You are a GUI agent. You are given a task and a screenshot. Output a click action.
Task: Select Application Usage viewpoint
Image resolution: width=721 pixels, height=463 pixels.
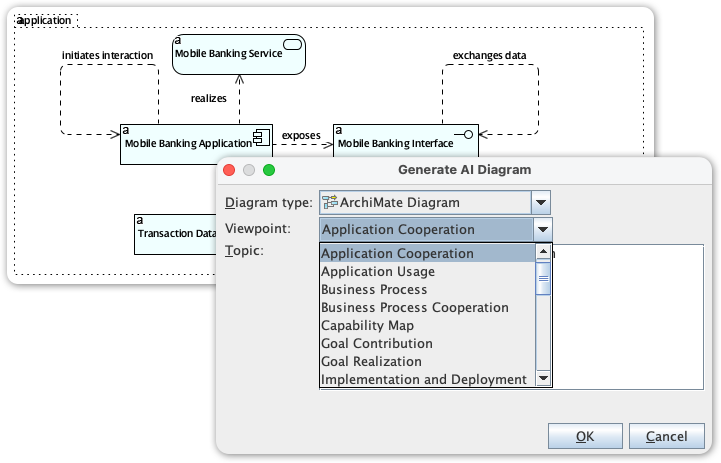[378, 271]
